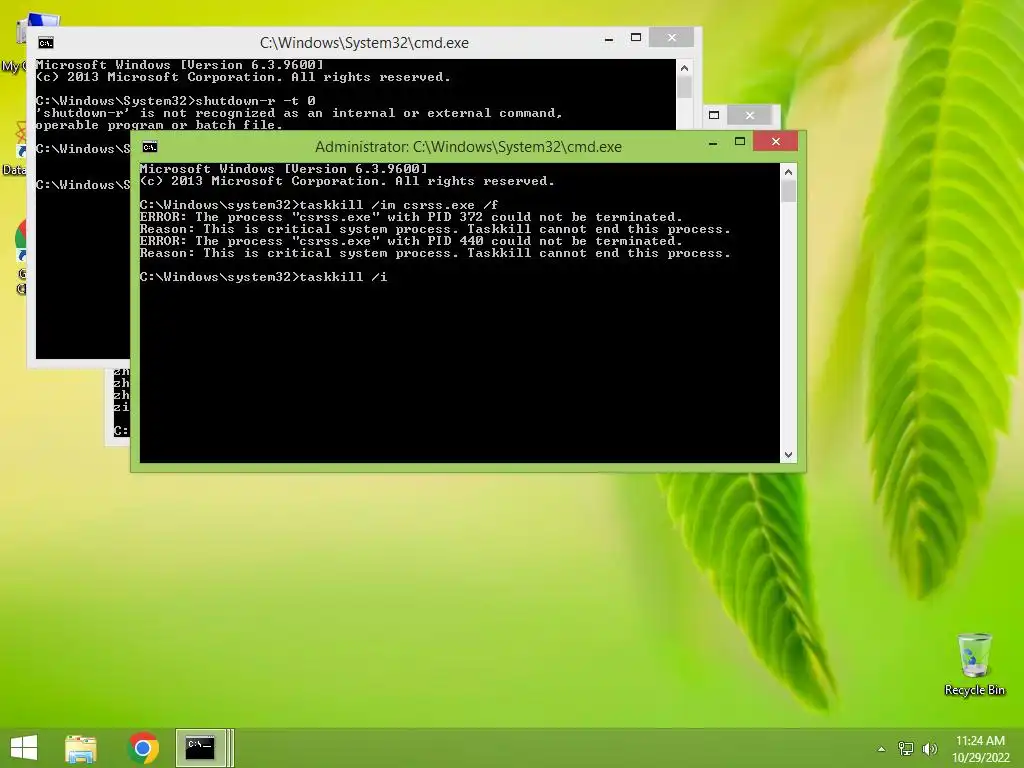This screenshot has width=1024, height=768.
Task: Open the Recycle Bin desktop icon
Action: click(974, 665)
